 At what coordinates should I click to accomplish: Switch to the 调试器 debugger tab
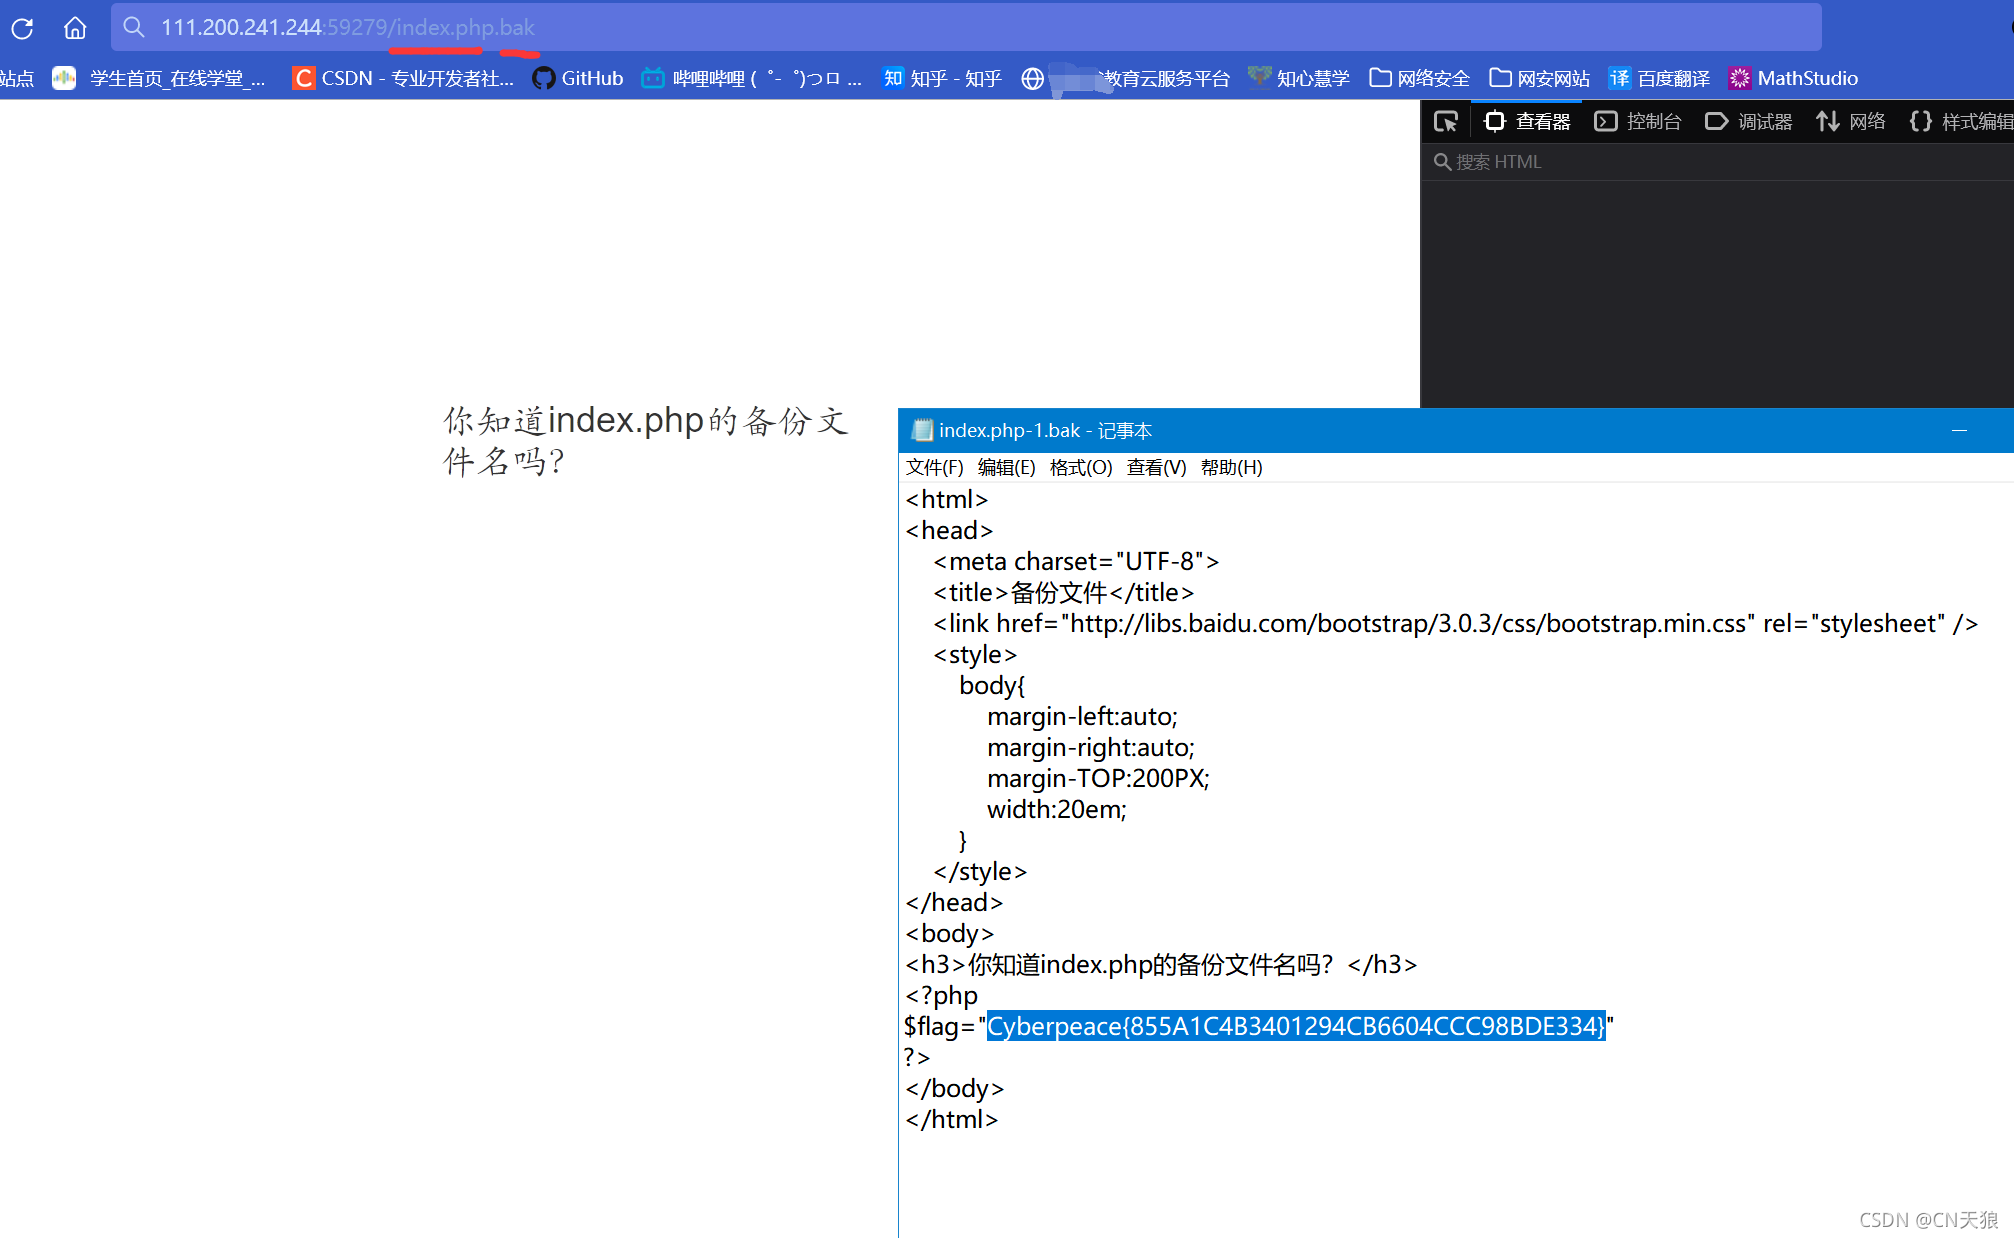pyautogui.click(x=1749, y=122)
